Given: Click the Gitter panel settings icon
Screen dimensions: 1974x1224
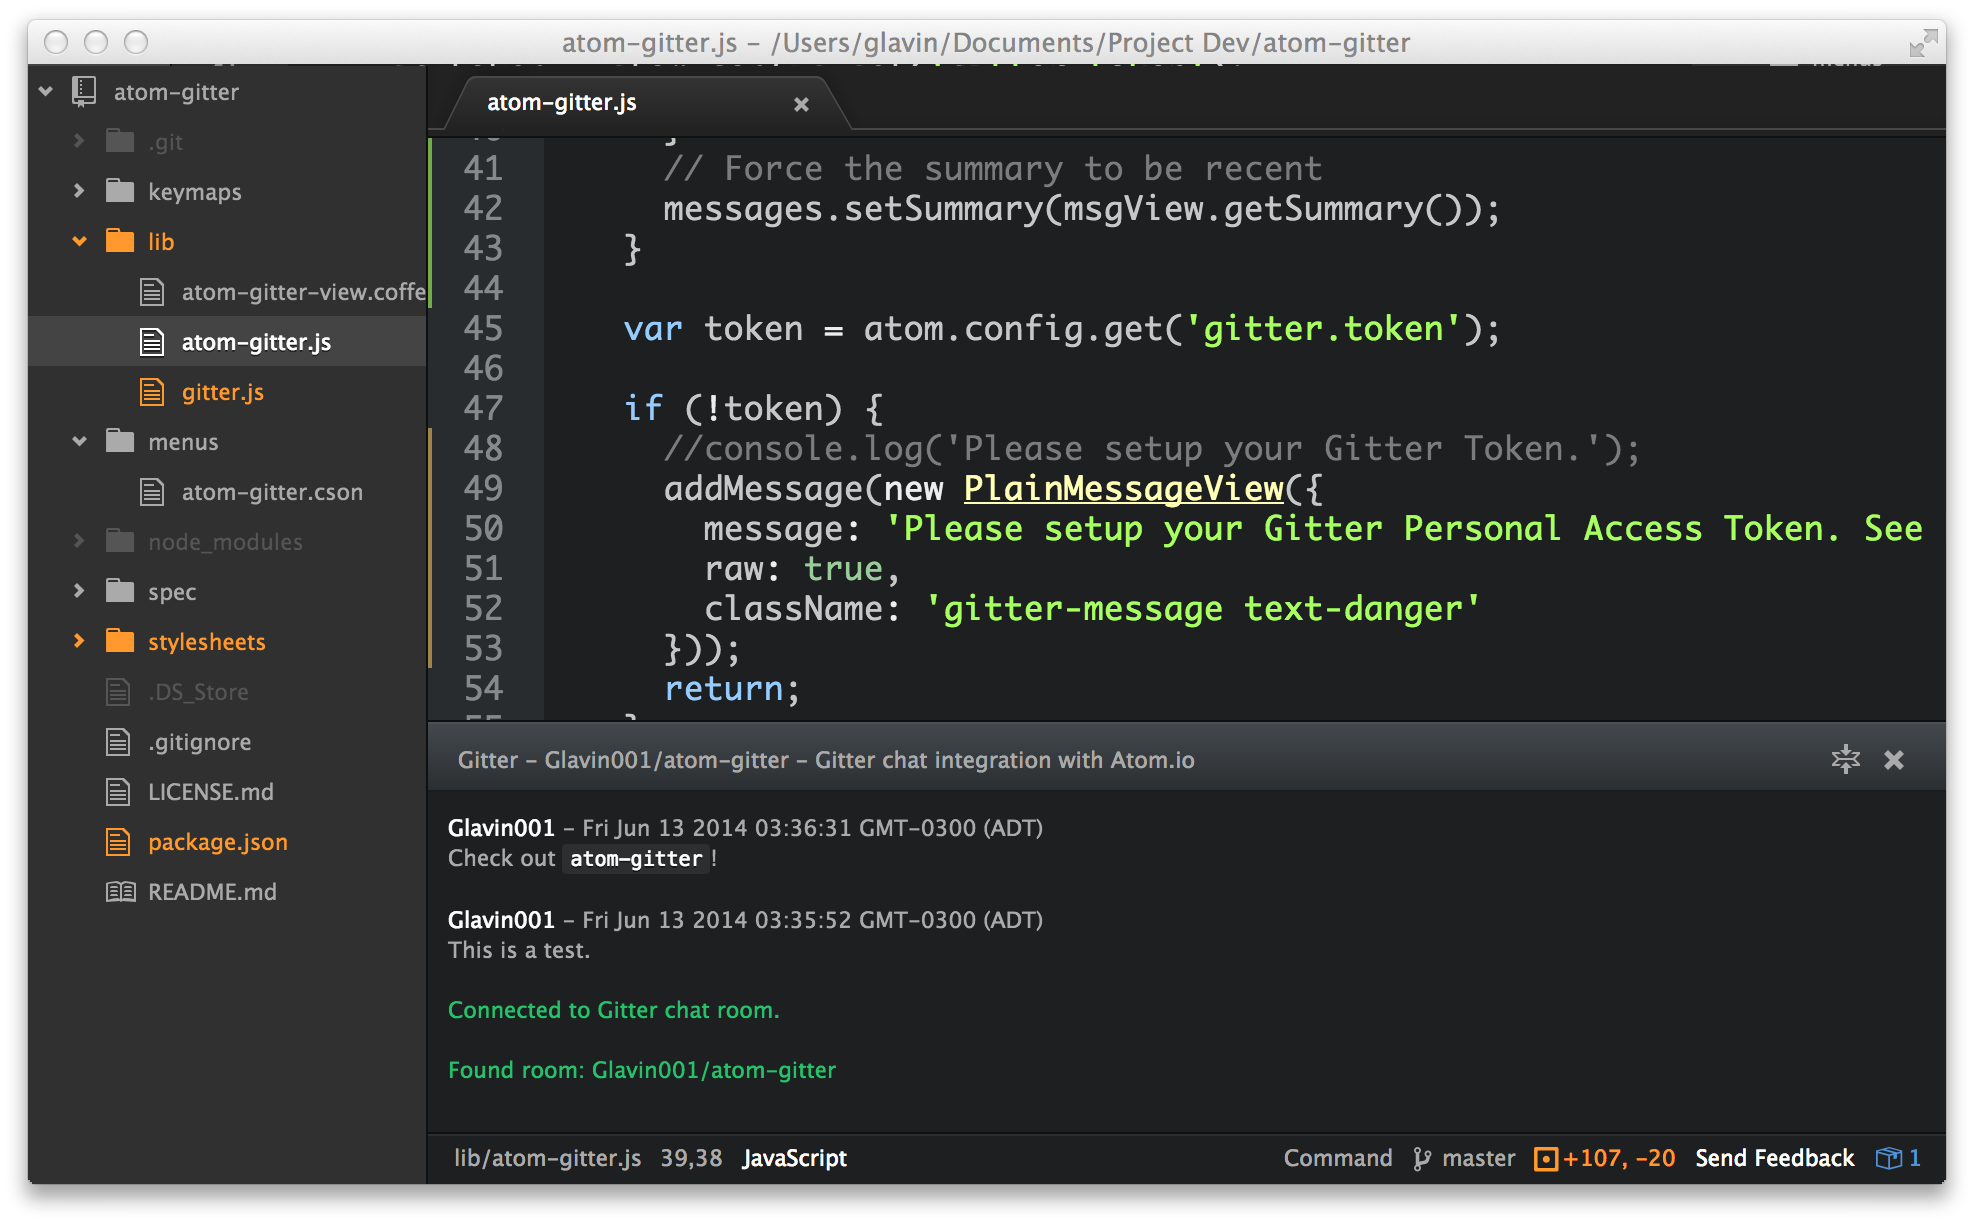Looking at the screenshot, I should [1845, 759].
